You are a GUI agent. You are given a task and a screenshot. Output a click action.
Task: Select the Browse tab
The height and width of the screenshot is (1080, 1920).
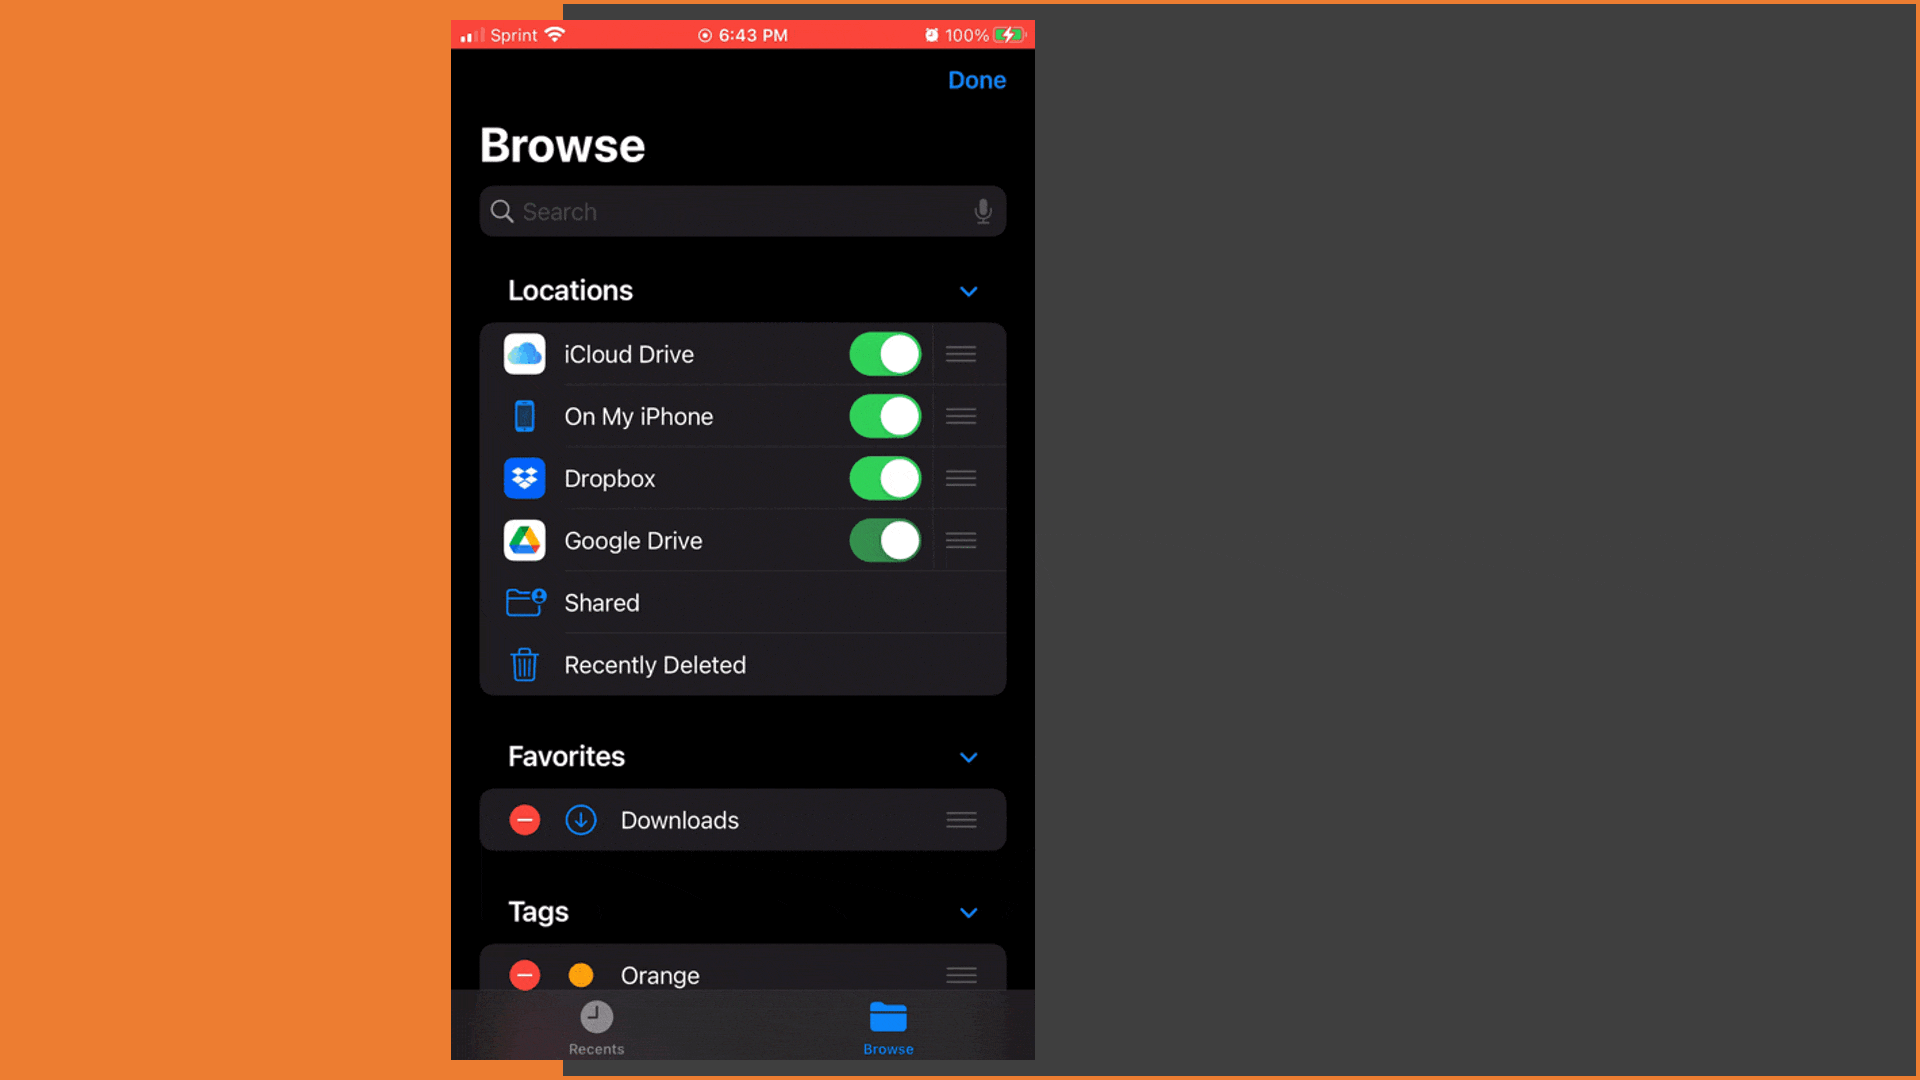pyautogui.click(x=888, y=1027)
